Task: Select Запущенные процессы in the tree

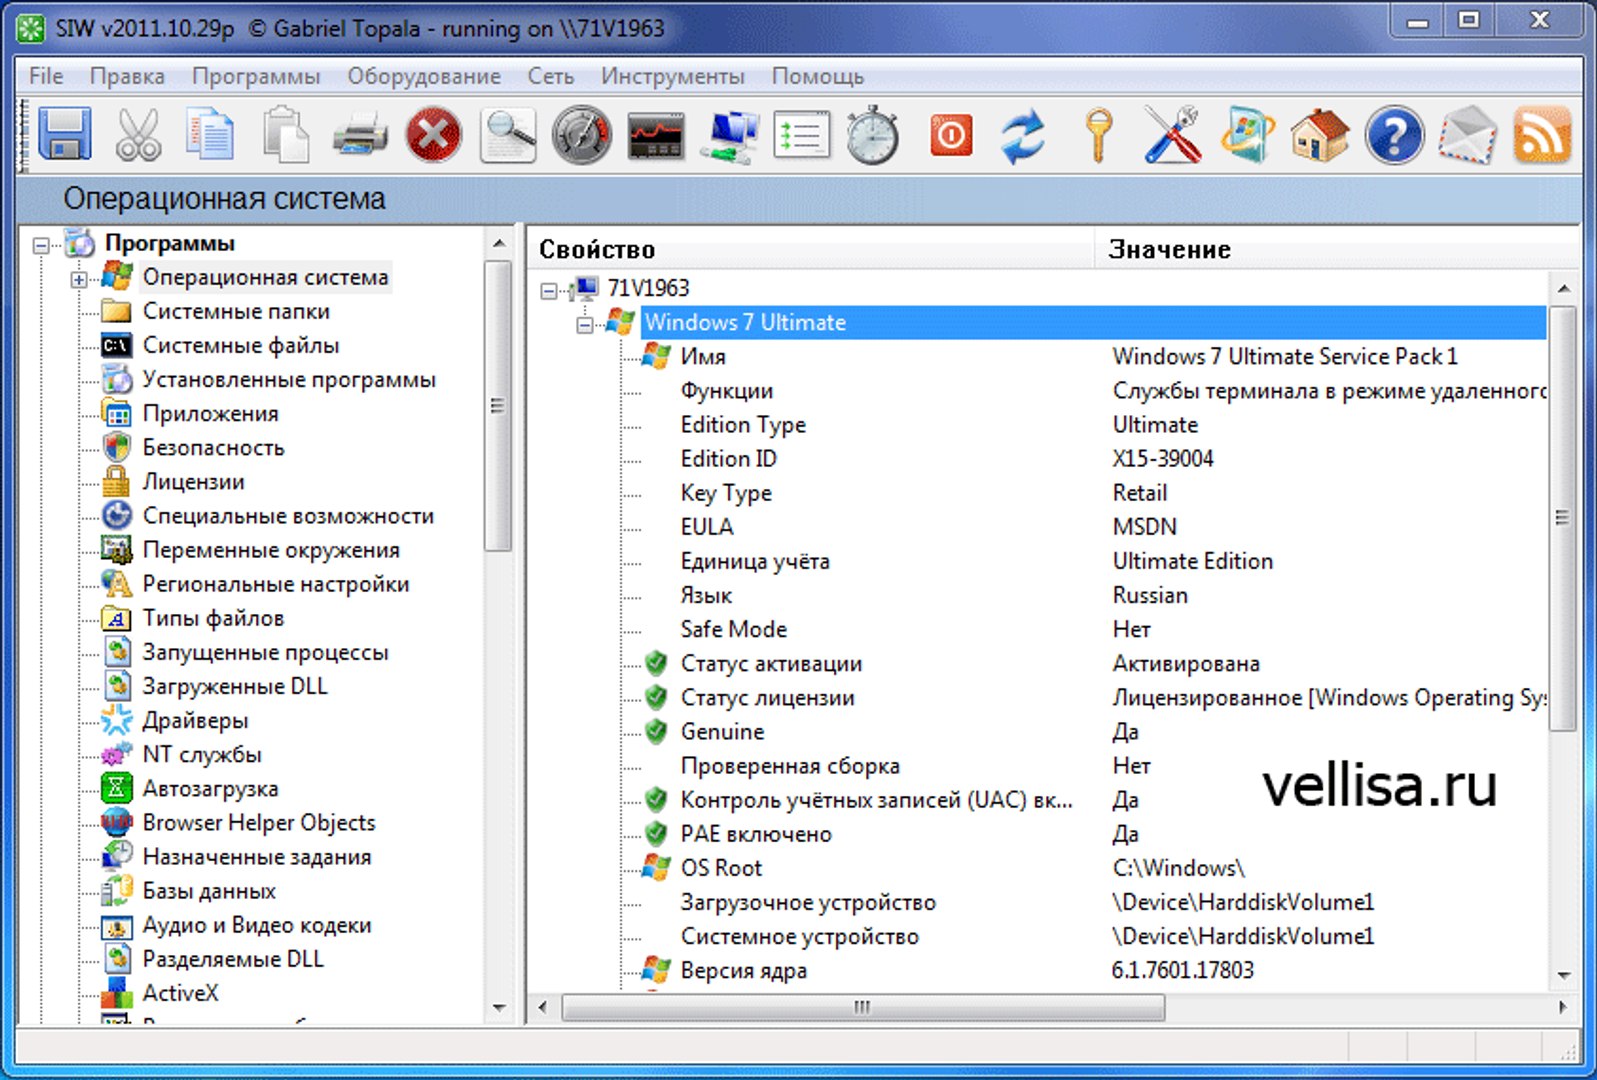Action: pos(265,653)
